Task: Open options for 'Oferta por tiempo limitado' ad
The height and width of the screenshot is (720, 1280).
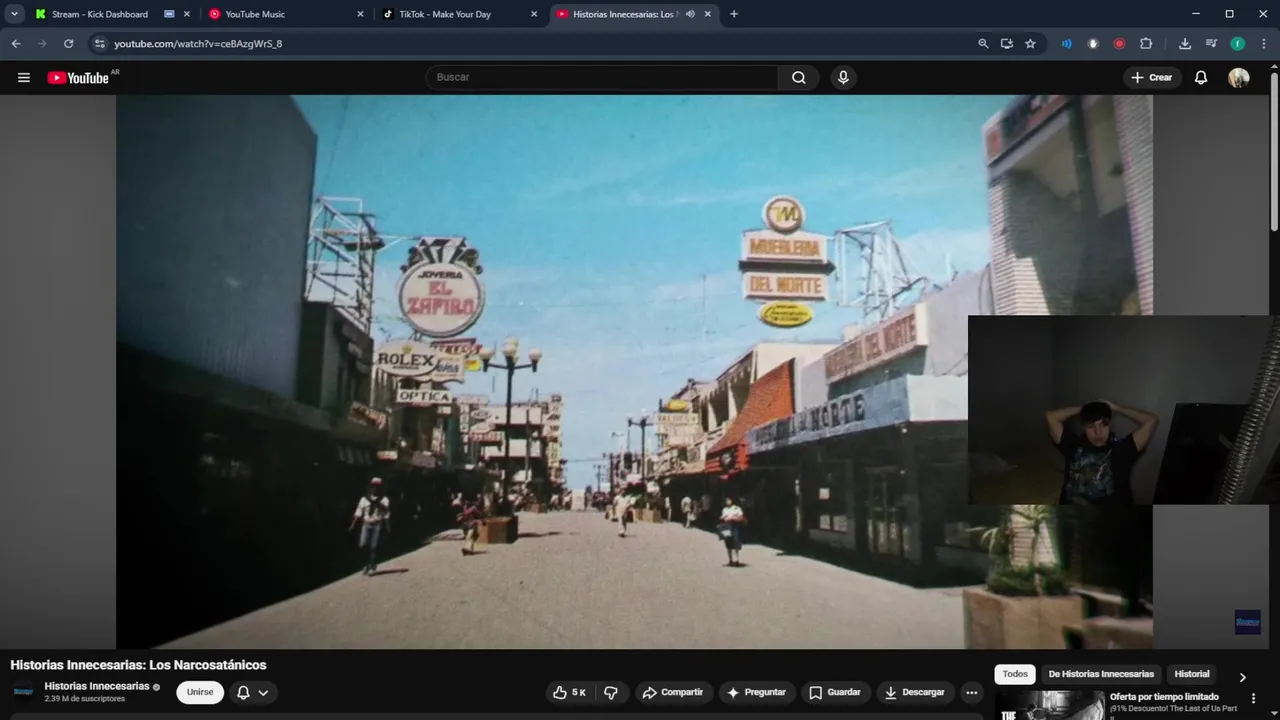Action: point(1253,698)
